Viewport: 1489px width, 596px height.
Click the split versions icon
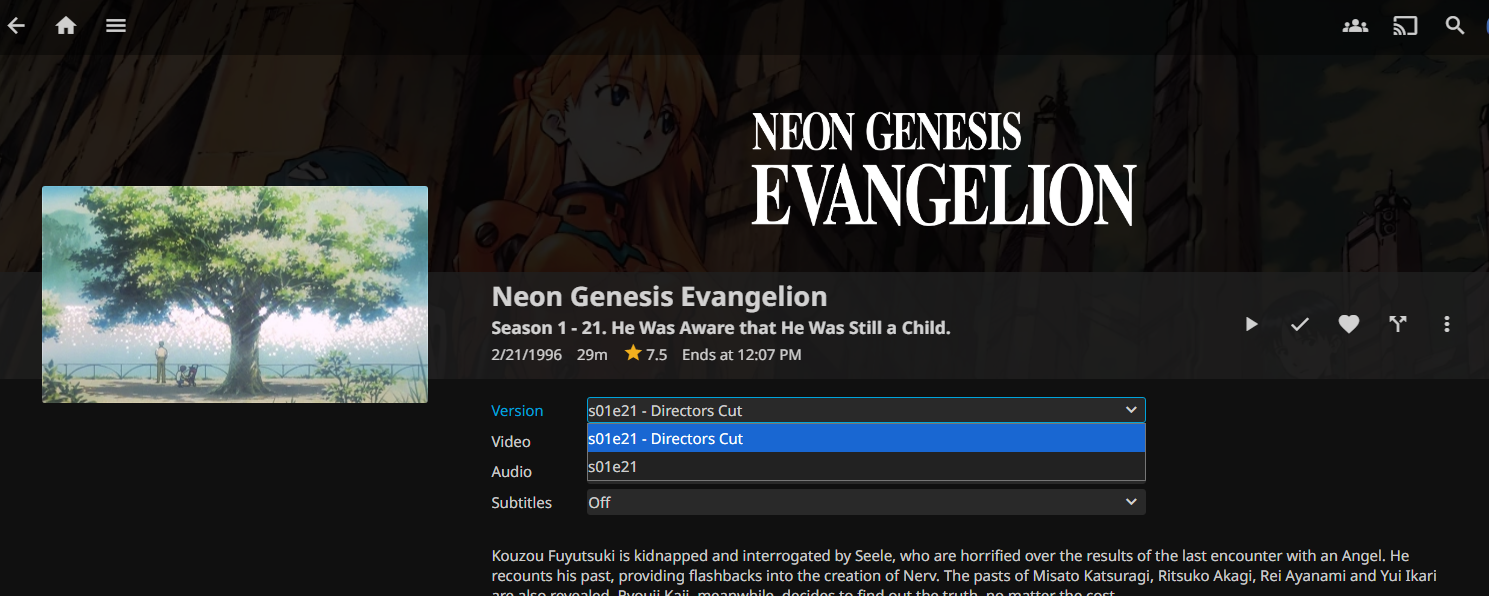pyautogui.click(x=1398, y=324)
